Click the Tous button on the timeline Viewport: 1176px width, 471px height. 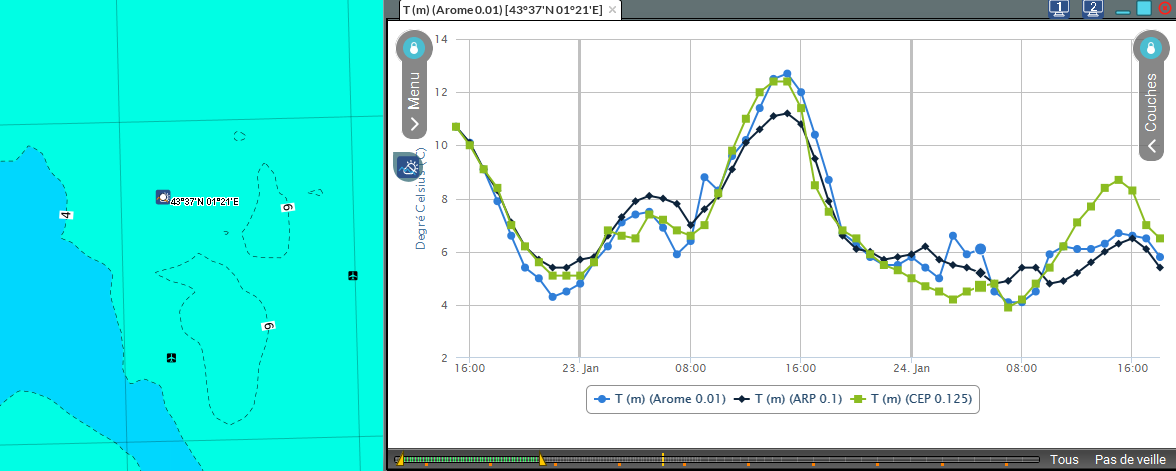(x=1064, y=459)
